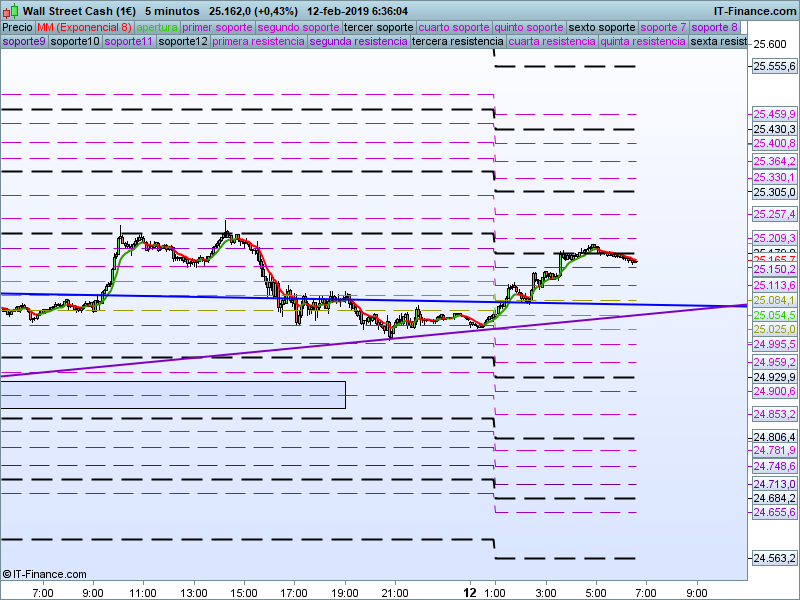
Task: Click the soporte9 label
Action: [24, 41]
